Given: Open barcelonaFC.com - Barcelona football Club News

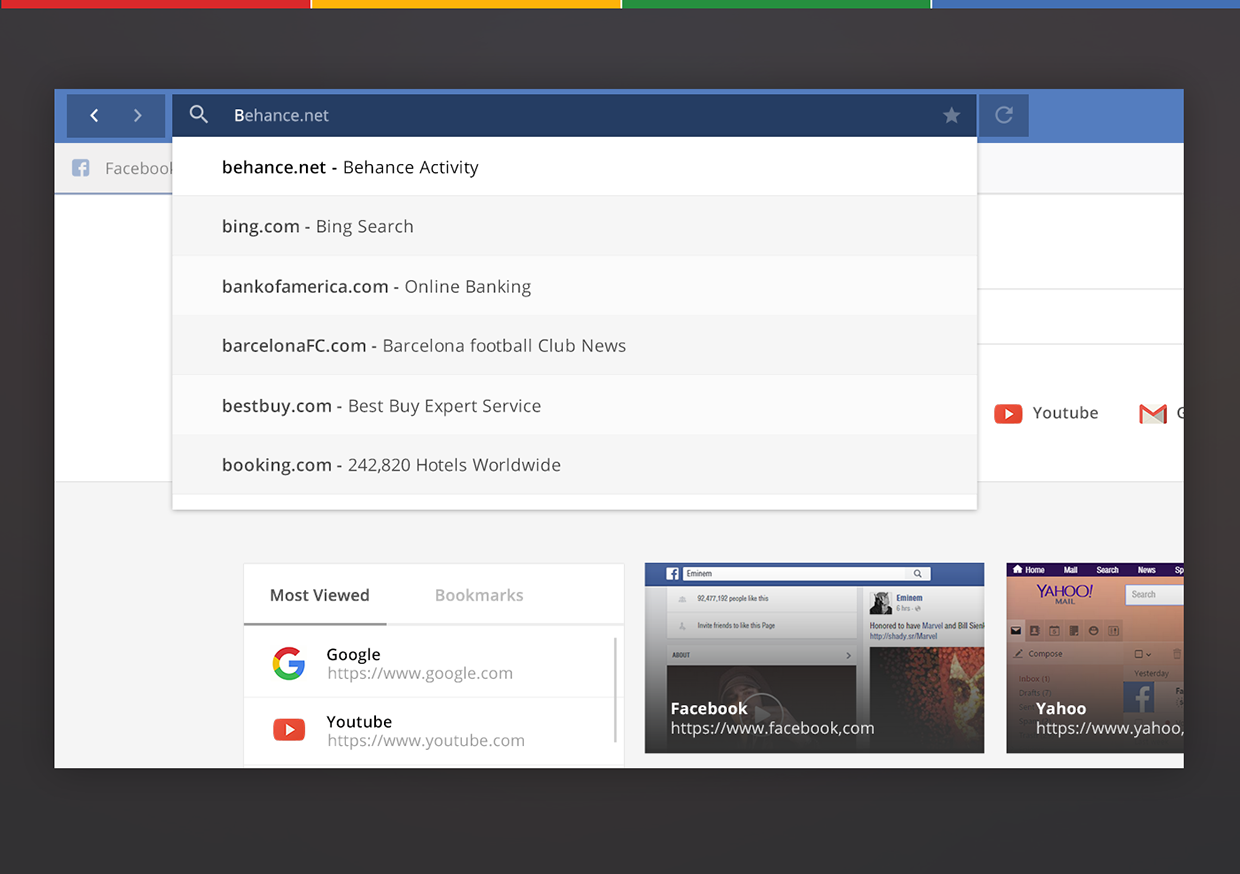Looking at the screenshot, I should coord(575,345).
